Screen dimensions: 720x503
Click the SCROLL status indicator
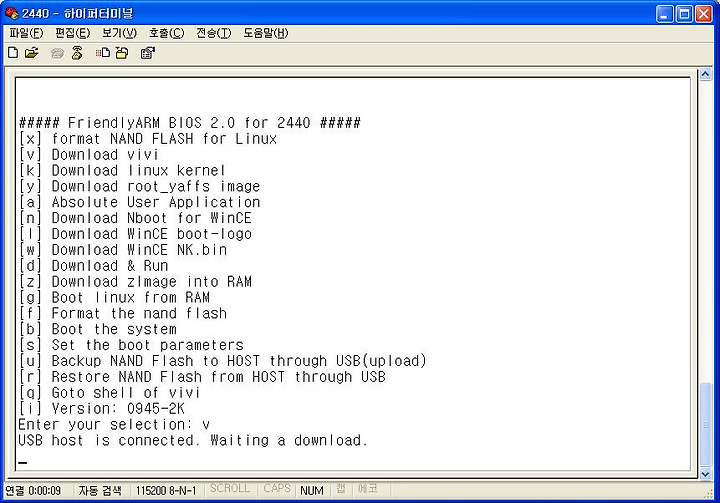tap(230, 488)
